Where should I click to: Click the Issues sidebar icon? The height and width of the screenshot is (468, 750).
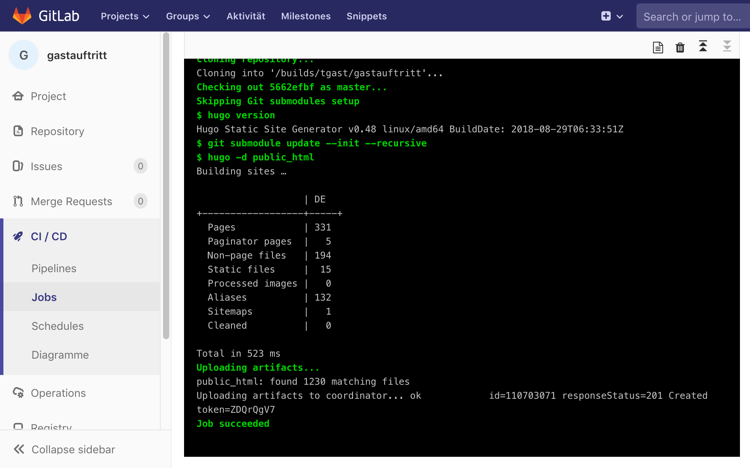(x=18, y=166)
